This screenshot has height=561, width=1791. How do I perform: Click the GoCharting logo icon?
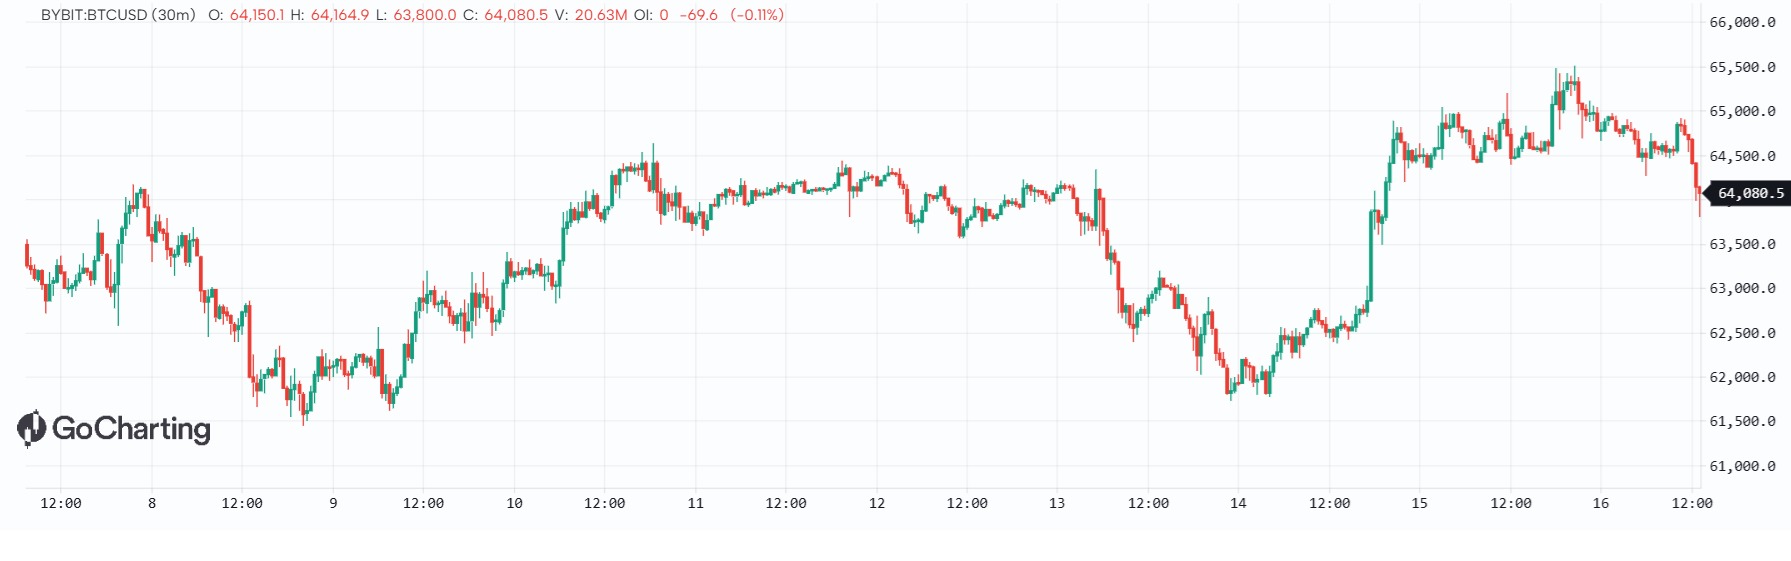pyautogui.click(x=32, y=428)
